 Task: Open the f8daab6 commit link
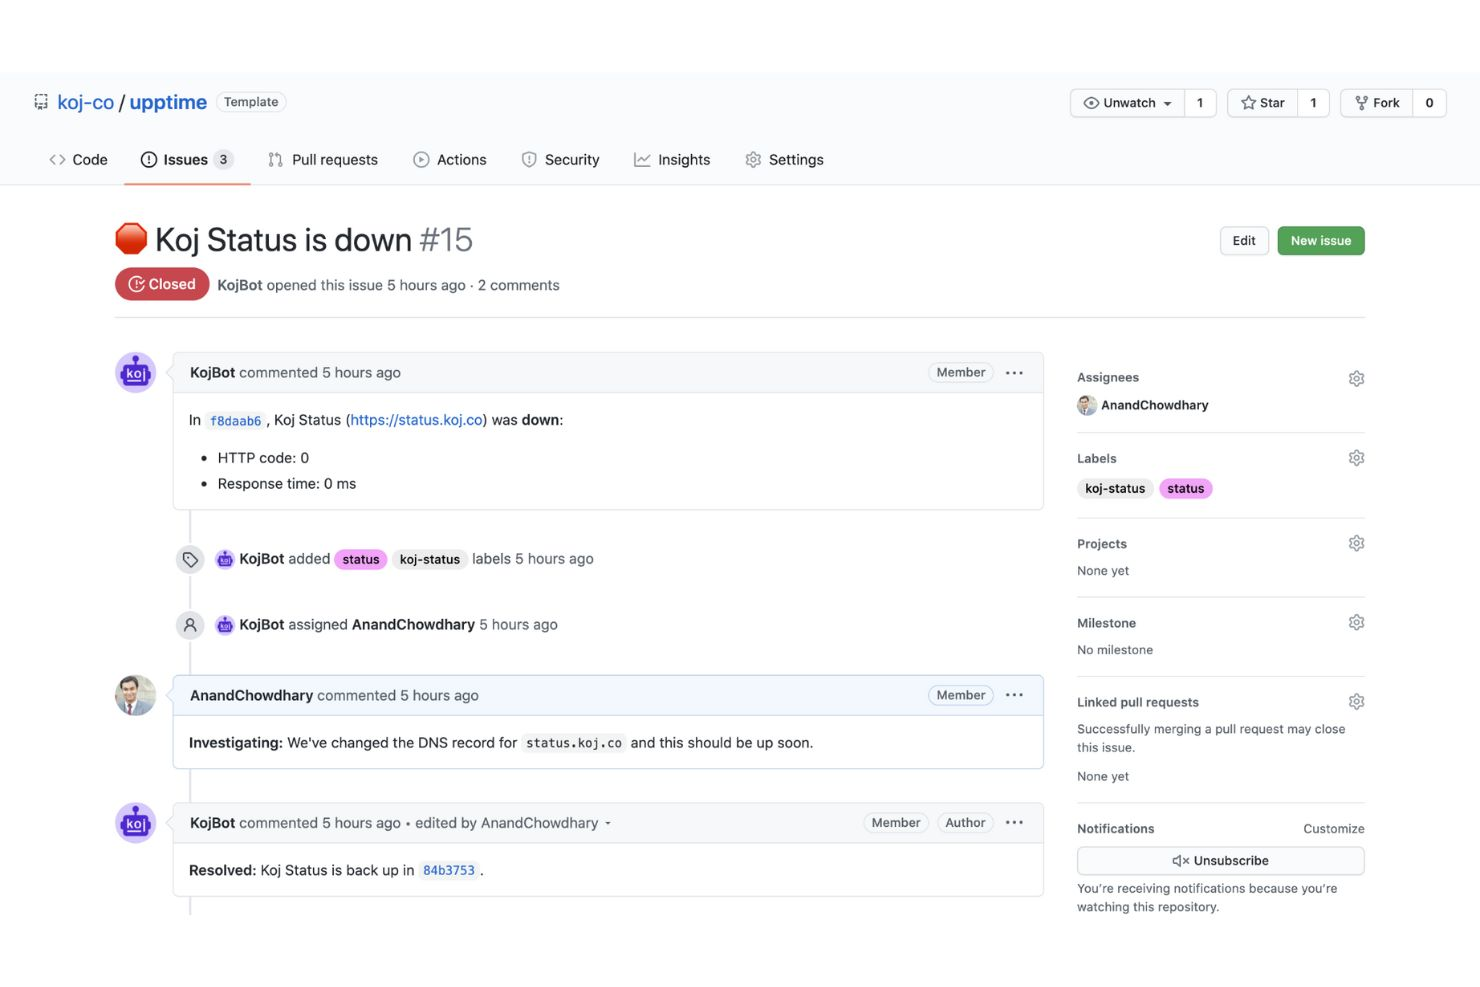click(235, 421)
